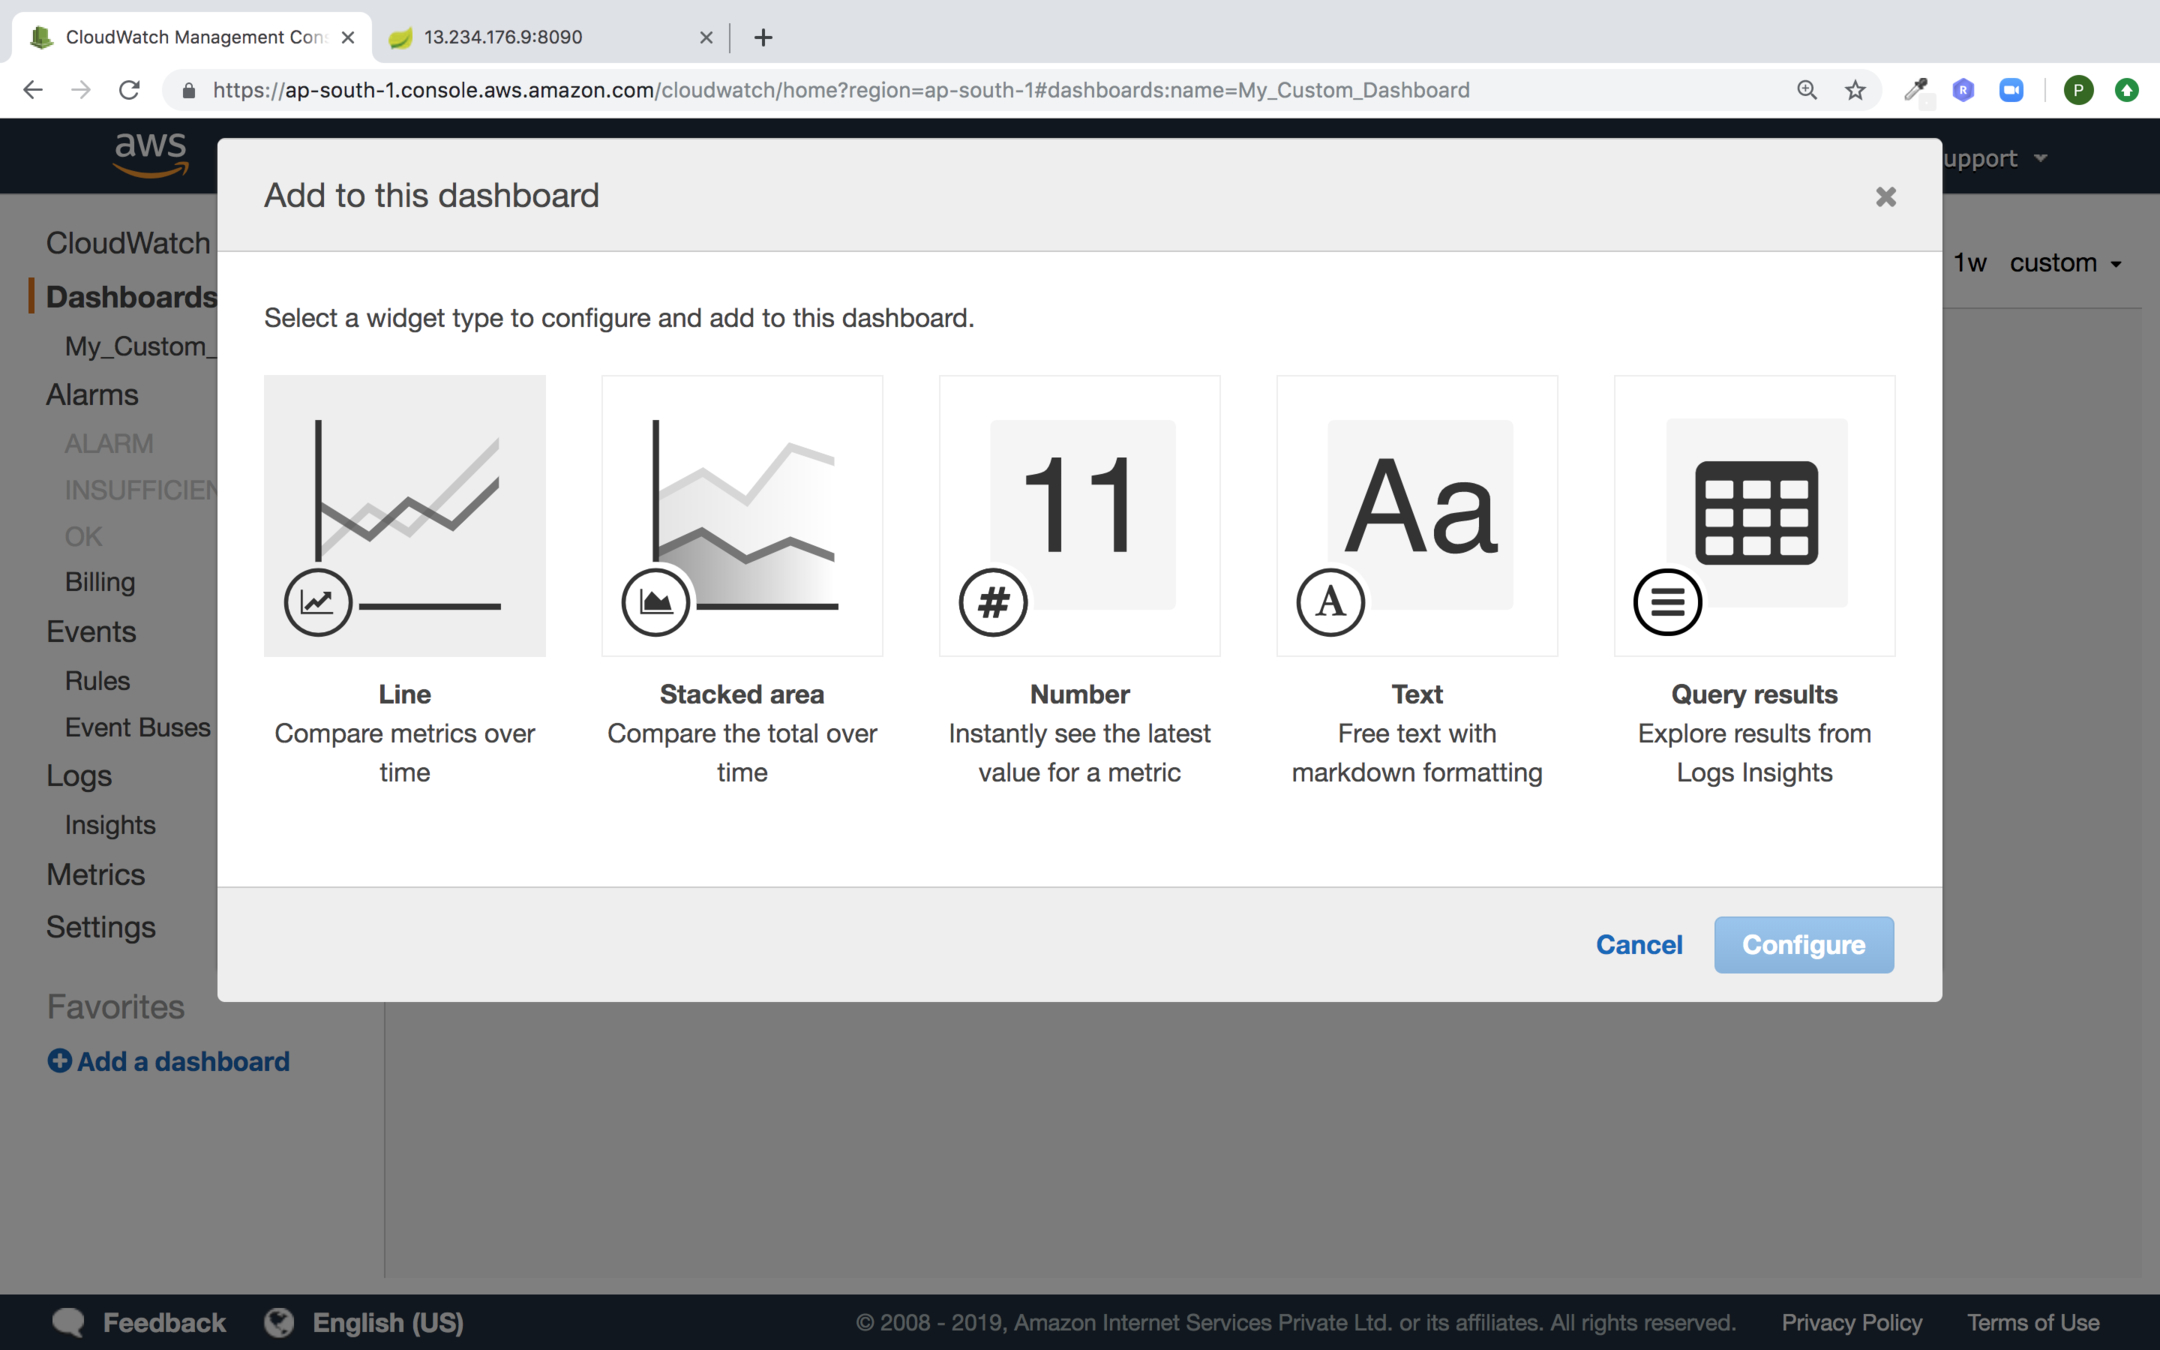This screenshot has height=1350, width=2160.
Task: Click the browser address bar URL
Action: pyautogui.click(x=840, y=90)
